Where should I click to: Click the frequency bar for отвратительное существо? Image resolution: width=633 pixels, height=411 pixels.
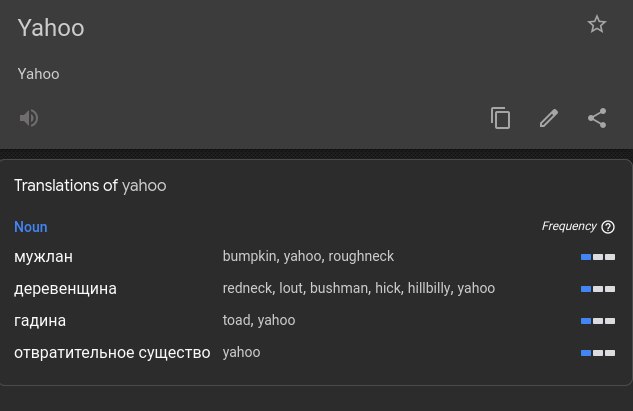[x=598, y=353]
